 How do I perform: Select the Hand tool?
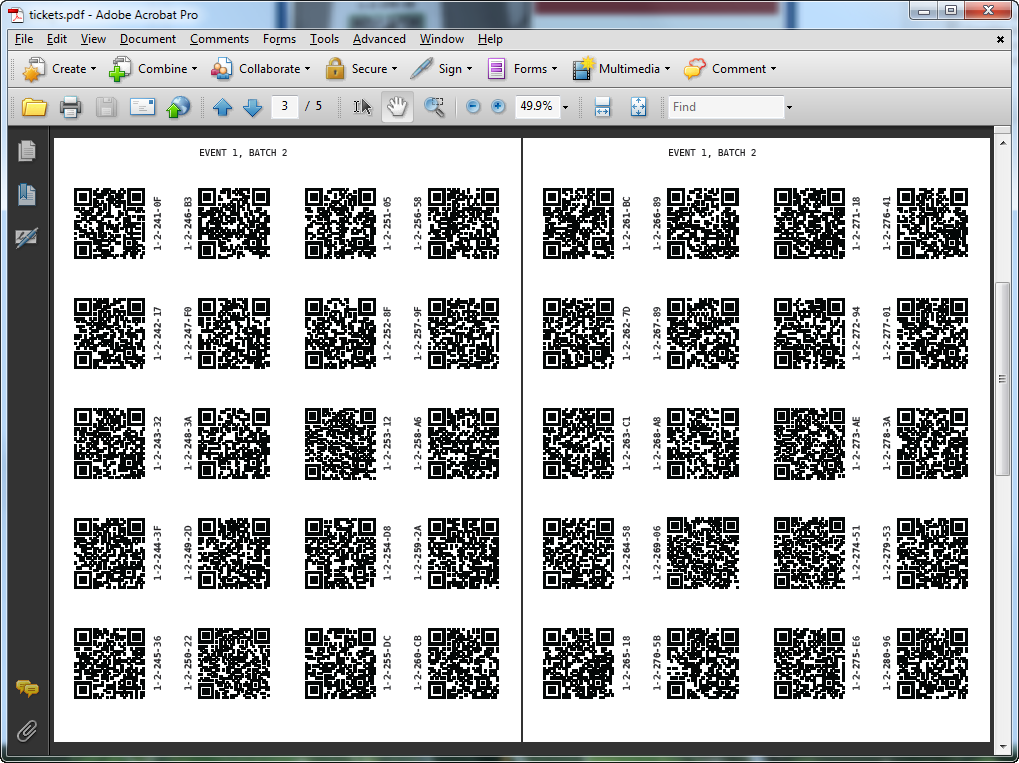click(x=397, y=107)
